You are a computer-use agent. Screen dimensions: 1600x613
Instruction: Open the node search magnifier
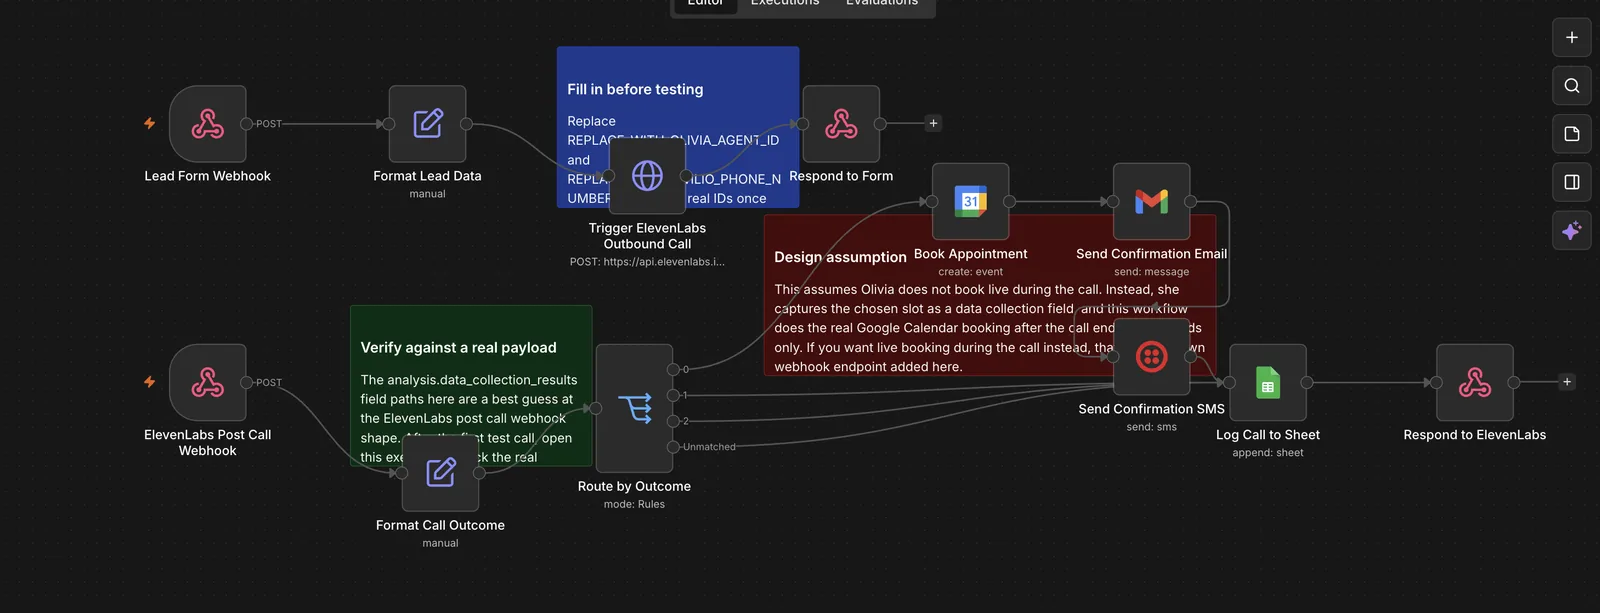1572,85
